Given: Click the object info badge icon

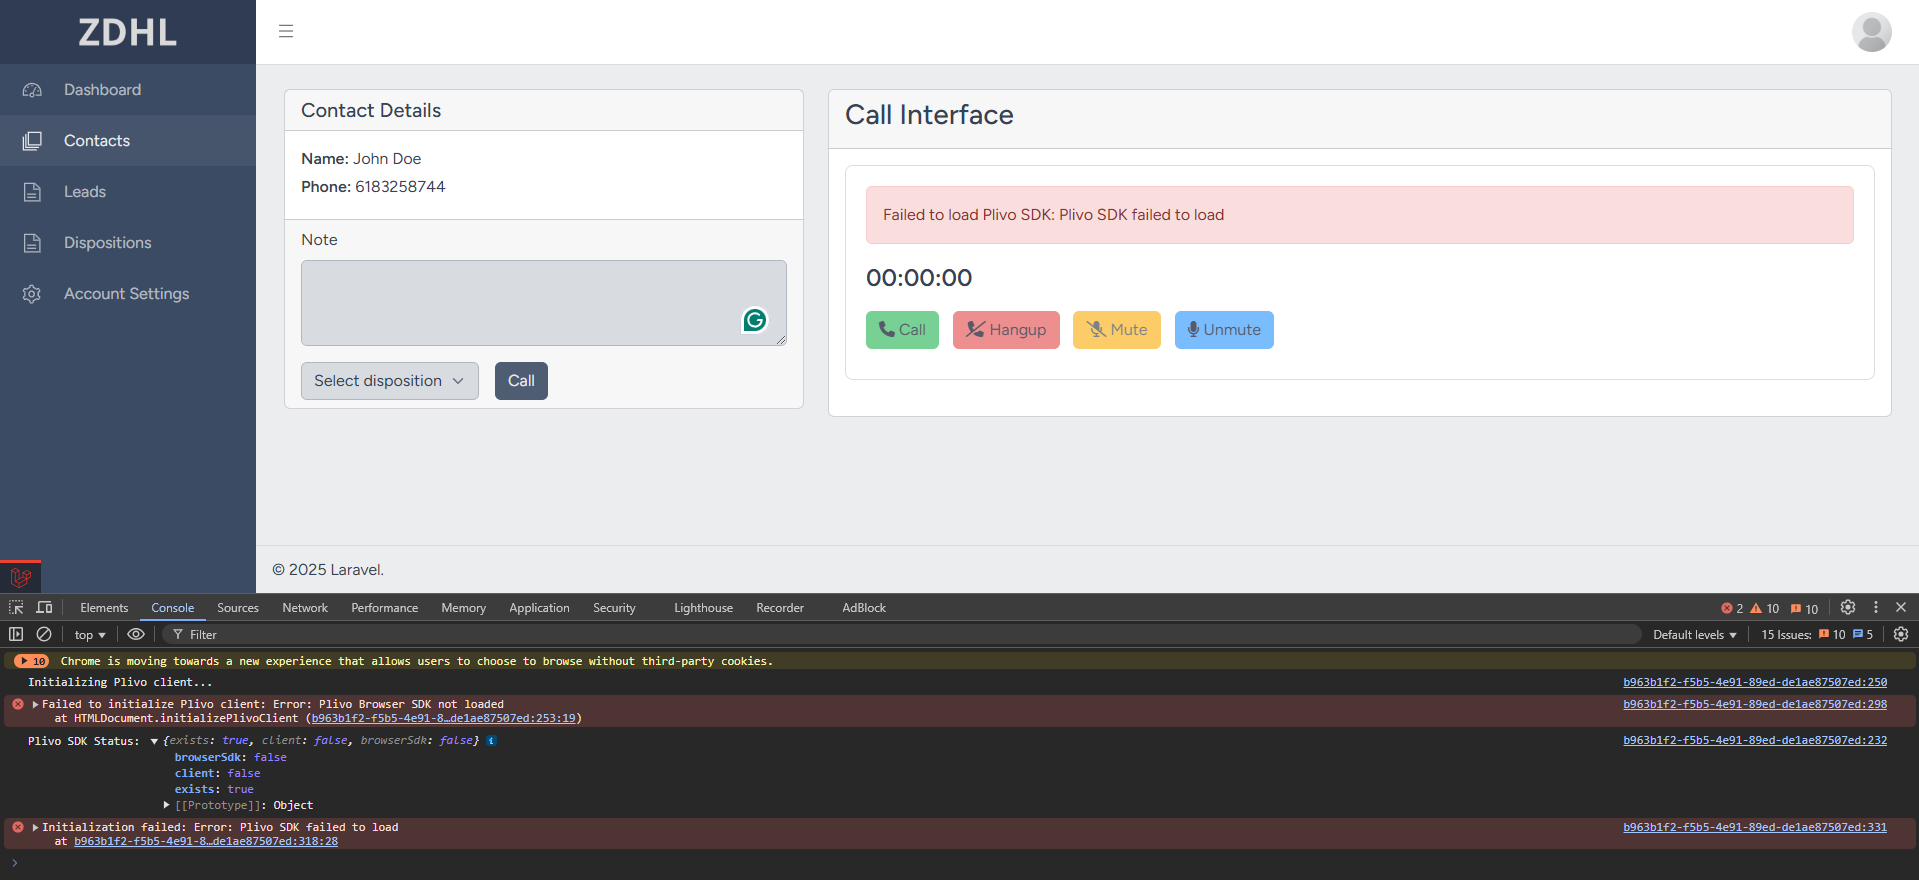Looking at the screenshot, I should pos(491,741).
